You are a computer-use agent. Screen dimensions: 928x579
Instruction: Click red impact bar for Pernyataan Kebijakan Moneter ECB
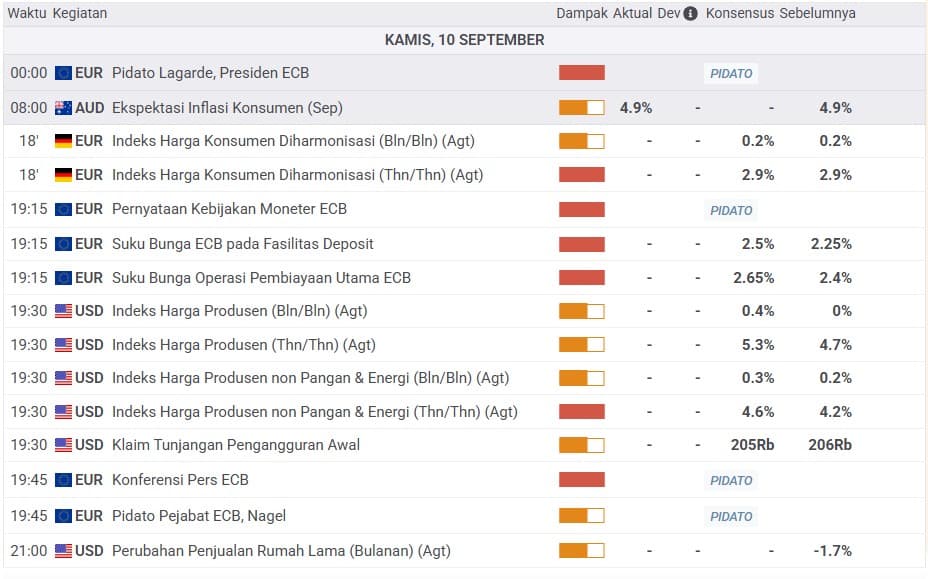[x=582, y=210]
